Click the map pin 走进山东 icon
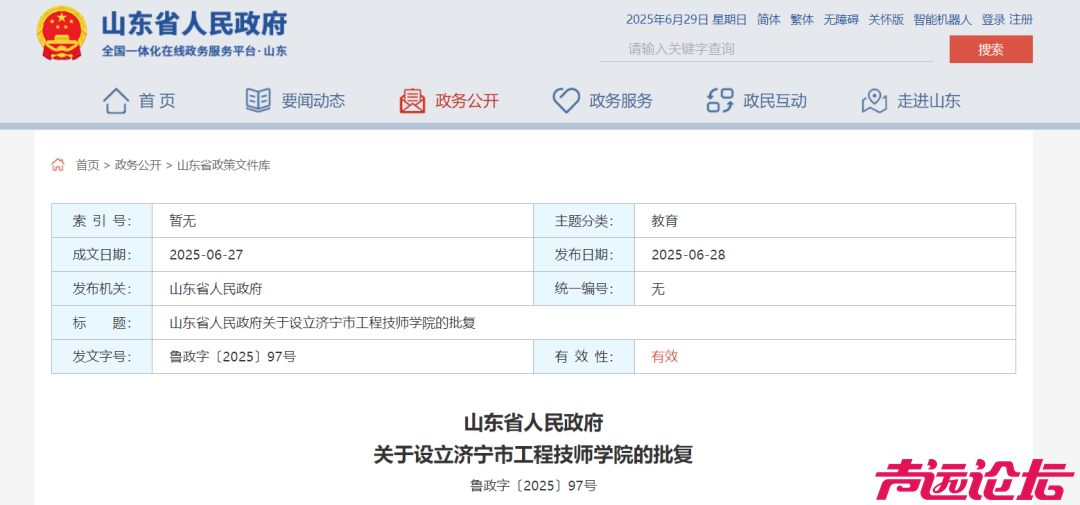 [874, 101]
